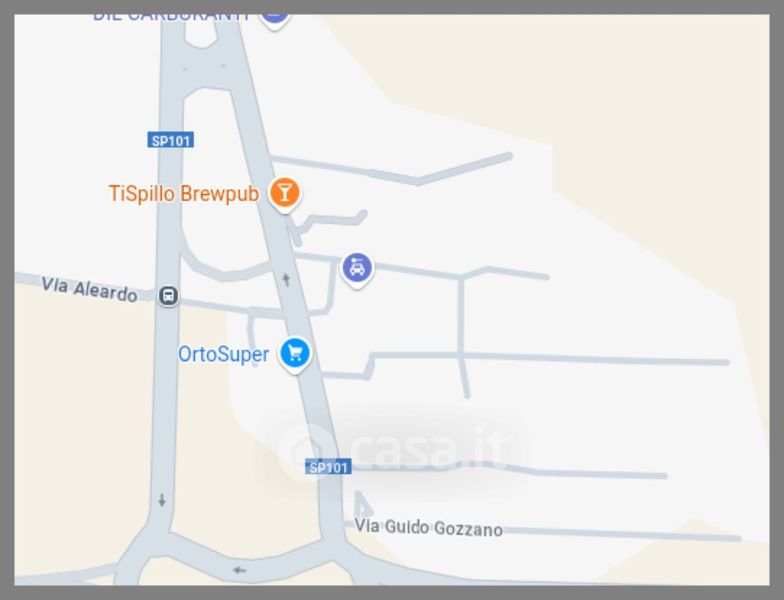Click the lower SP101 road shield
This screenshot has height=600, width=784.
(328, 467)
